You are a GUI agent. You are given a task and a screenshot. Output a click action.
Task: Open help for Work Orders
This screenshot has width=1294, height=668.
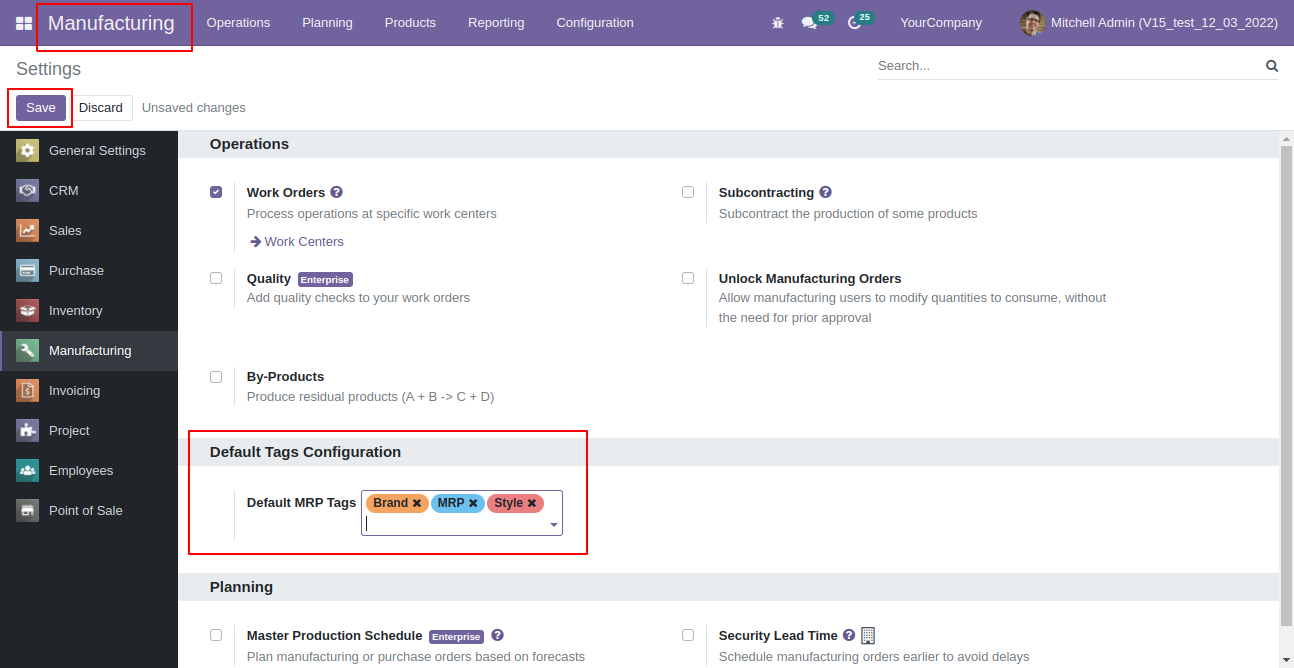[x=337, y=192]
